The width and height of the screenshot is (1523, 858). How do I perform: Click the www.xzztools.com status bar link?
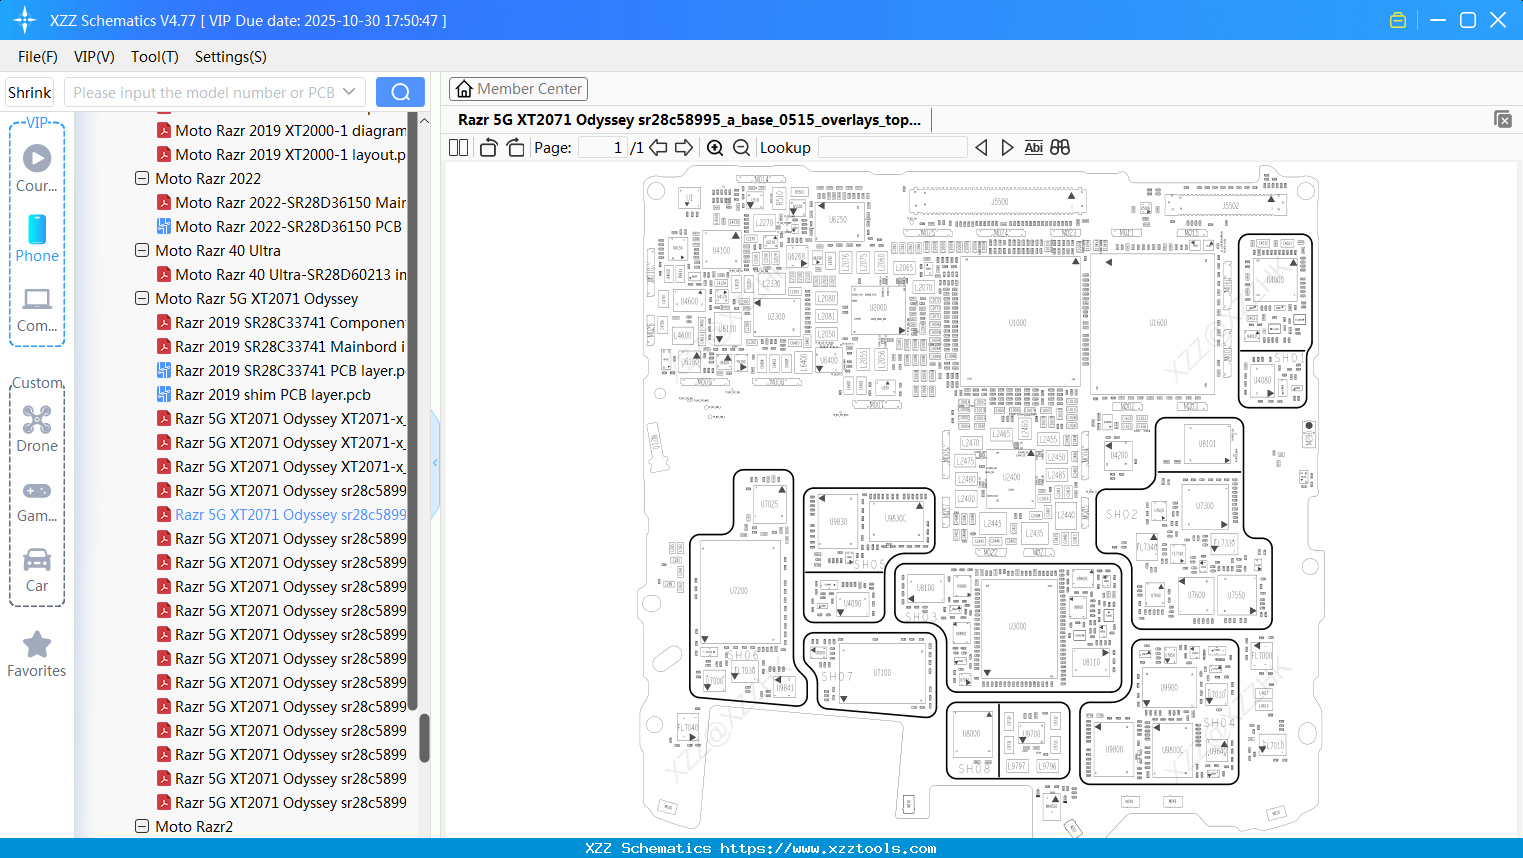point(828,848)
